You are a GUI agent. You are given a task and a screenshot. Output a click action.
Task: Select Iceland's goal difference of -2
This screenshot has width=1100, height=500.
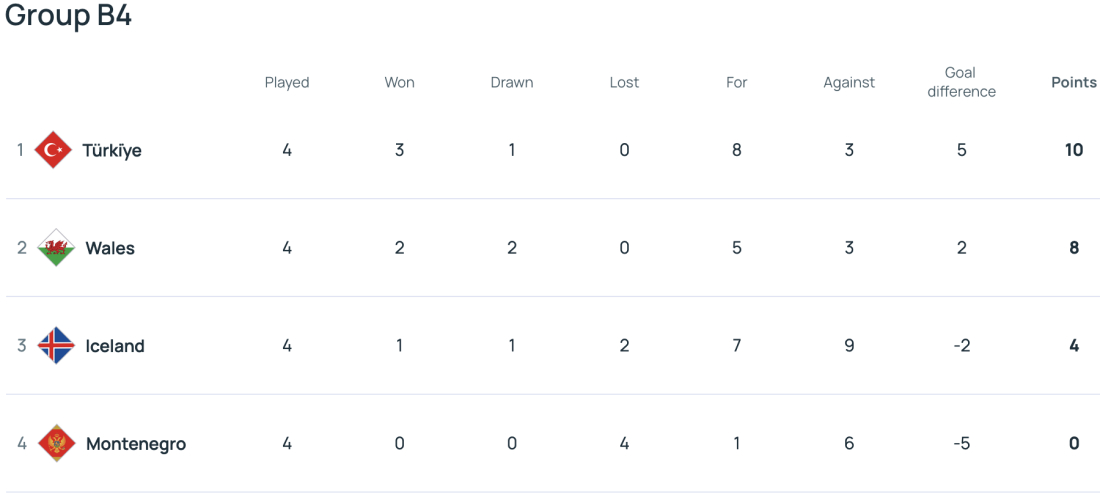coord(962,346)
